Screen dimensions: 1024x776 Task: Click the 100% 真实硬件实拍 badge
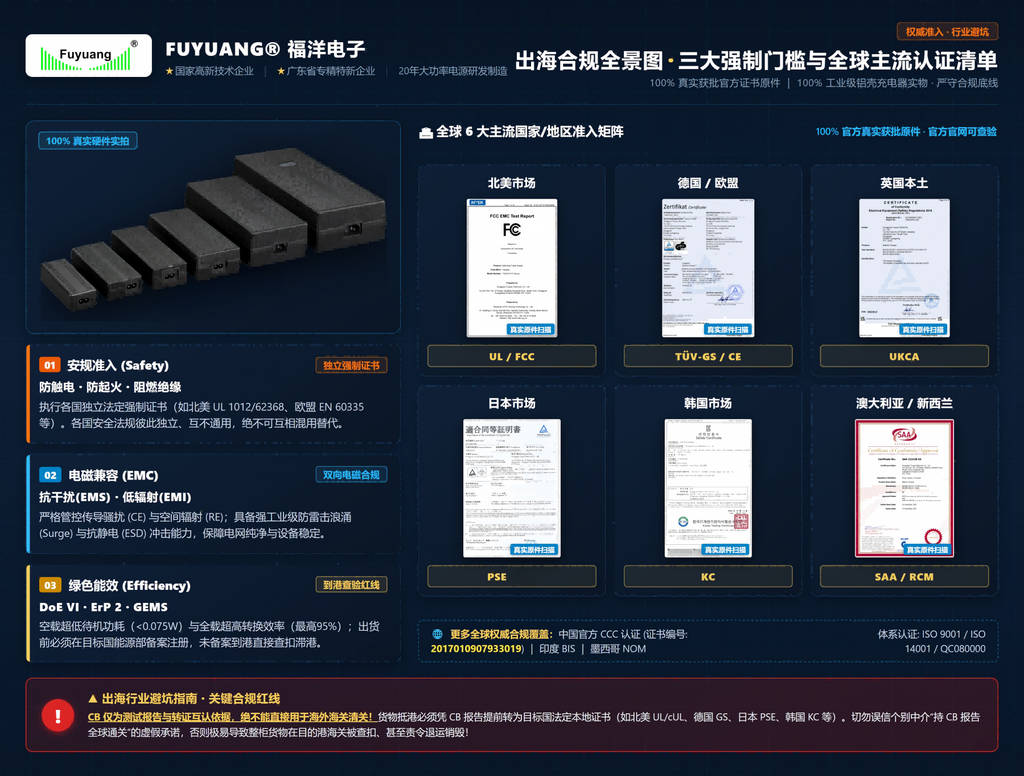pos(88,141)
